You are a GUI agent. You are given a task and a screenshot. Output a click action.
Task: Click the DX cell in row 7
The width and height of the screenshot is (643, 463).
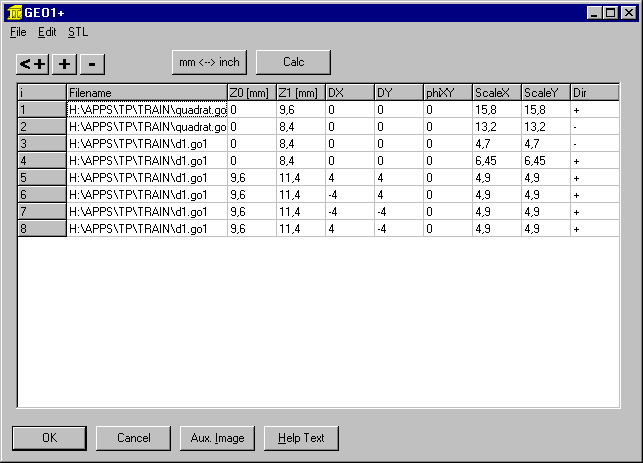349,212
